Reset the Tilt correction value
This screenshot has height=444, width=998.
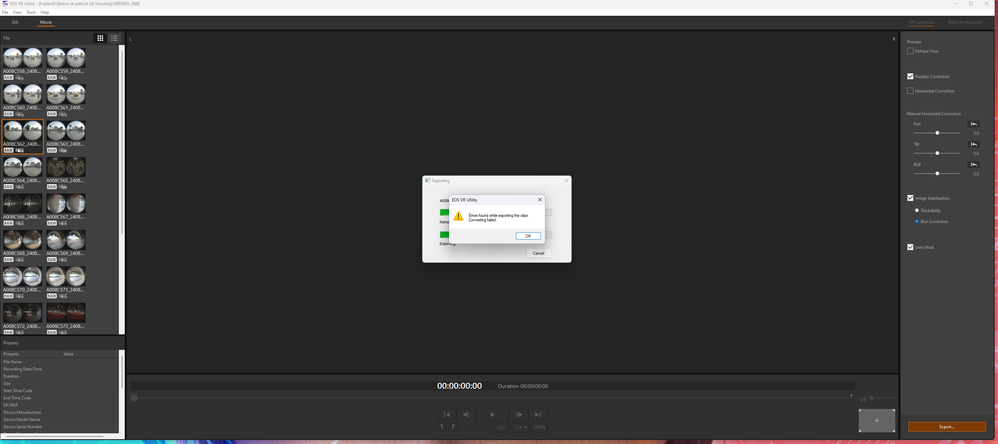pos(974,144)
